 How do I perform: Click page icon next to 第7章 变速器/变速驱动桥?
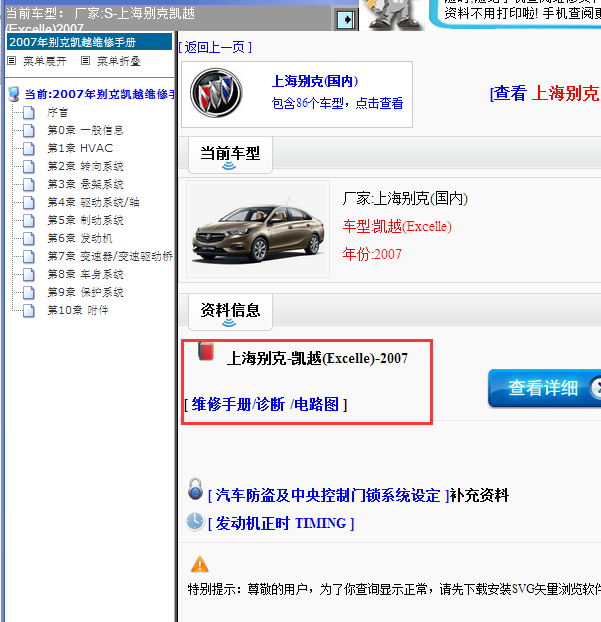click(29, 257)
